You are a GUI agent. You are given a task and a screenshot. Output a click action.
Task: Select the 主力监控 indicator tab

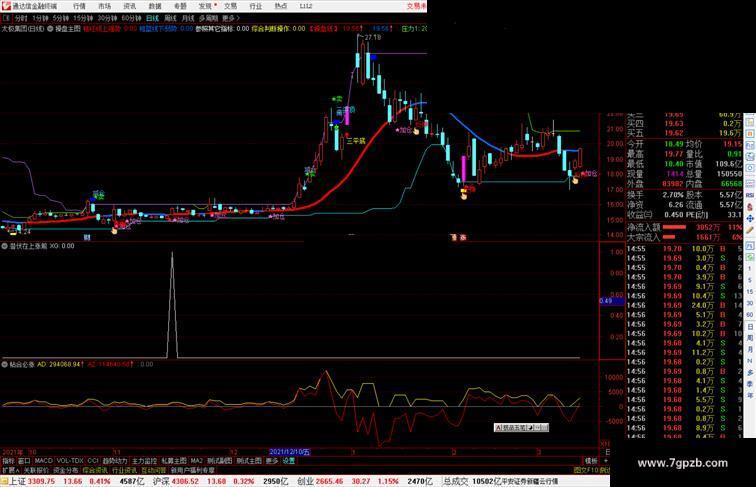[145, 461]
